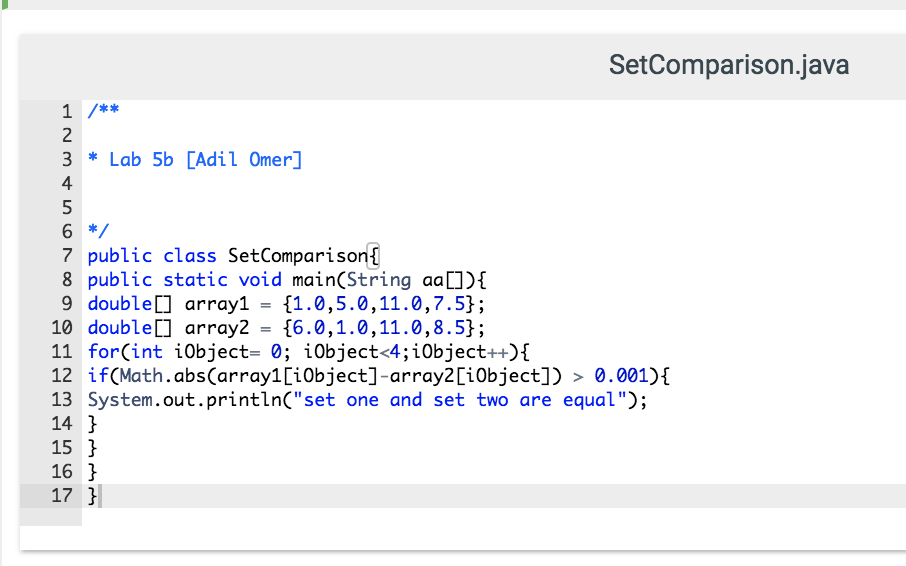Image resolution: width=906 pixels, height=566 pixels.
Task: Click line number 1 in gutter
Action: click(x=67, y=111)
